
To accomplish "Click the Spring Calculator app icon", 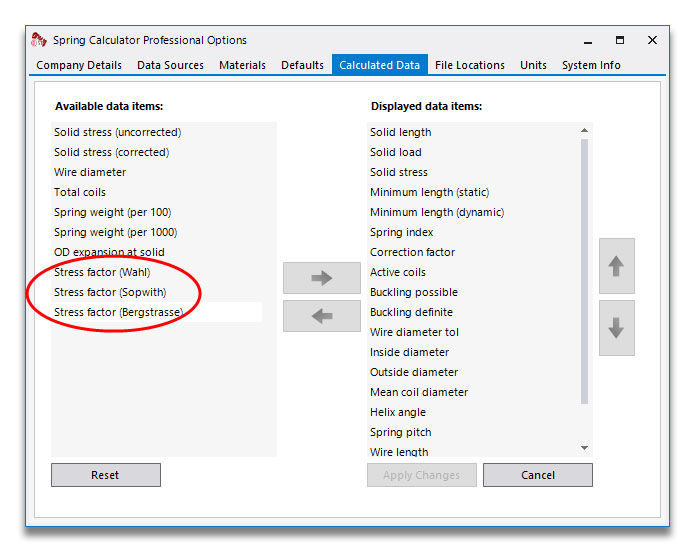I will pyautogui.click(x=39, y=40).
